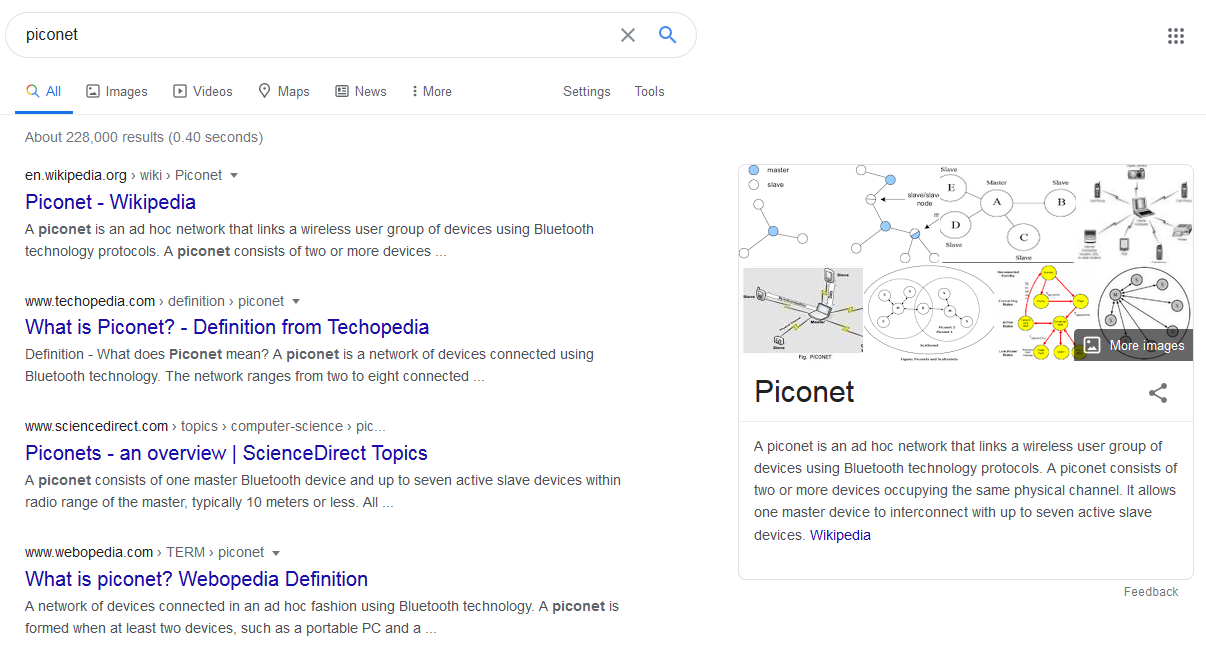This screenshot has height=649, width=1206.
Task: Expand the dropdown arrow next to en.wikipedia.org
Action: [x=234, y=175]
